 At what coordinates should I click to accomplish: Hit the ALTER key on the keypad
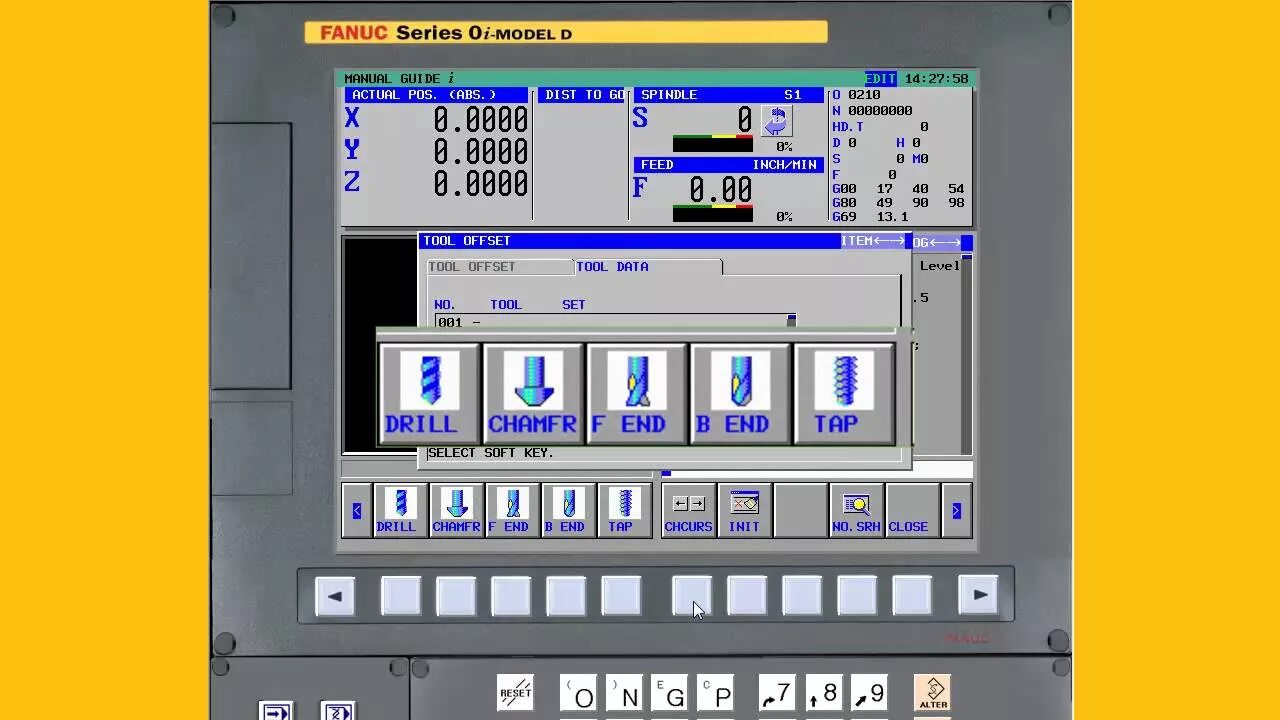point(933,693)
